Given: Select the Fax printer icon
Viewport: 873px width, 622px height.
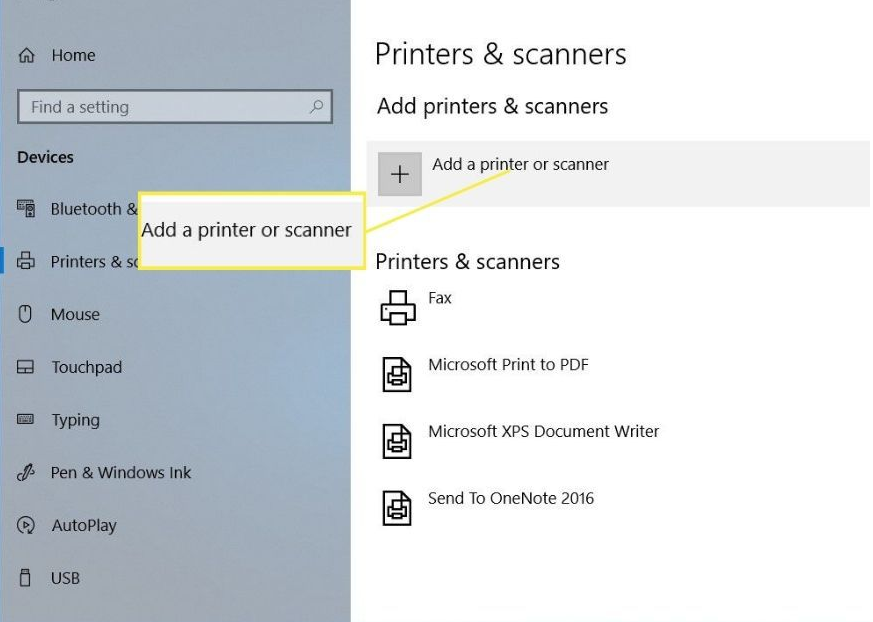Looking at the screenshot, I should pos(397,307).
